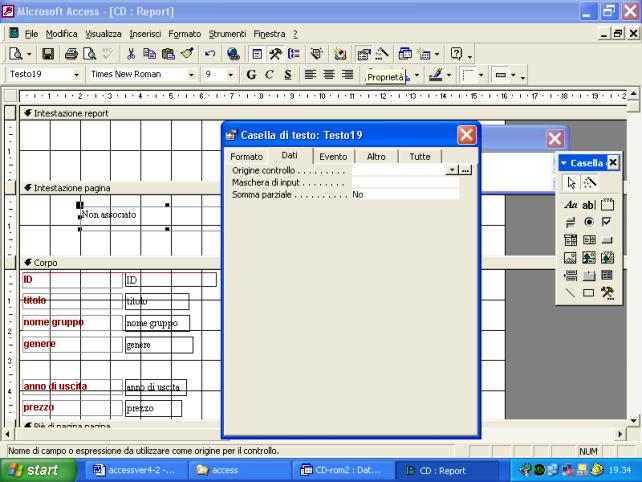Select the Check Box tool in toolbox
The height and width of the screenshot is (482, 642).
point(607,222)
